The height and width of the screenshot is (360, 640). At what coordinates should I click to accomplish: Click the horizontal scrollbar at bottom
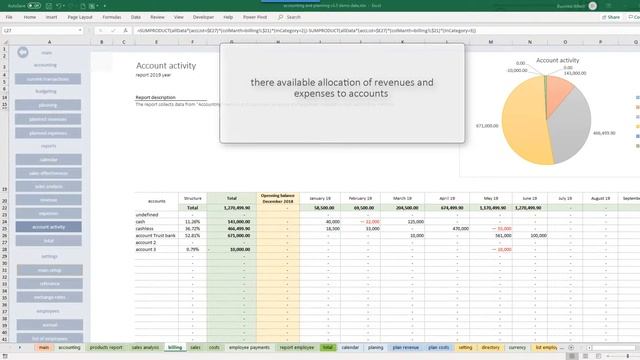click(614, 347)
